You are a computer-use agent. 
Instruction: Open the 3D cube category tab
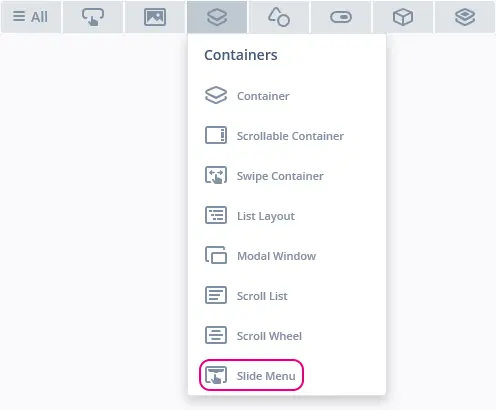pos(403,17)
